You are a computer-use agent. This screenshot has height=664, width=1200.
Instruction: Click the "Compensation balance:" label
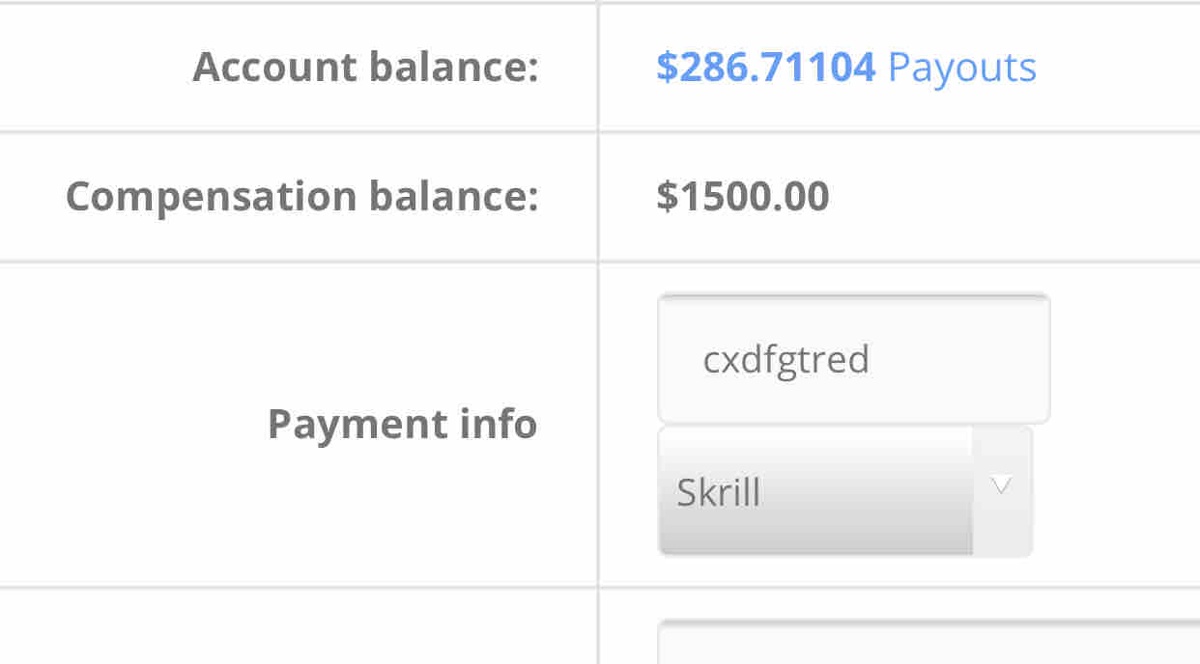(301, 196)
